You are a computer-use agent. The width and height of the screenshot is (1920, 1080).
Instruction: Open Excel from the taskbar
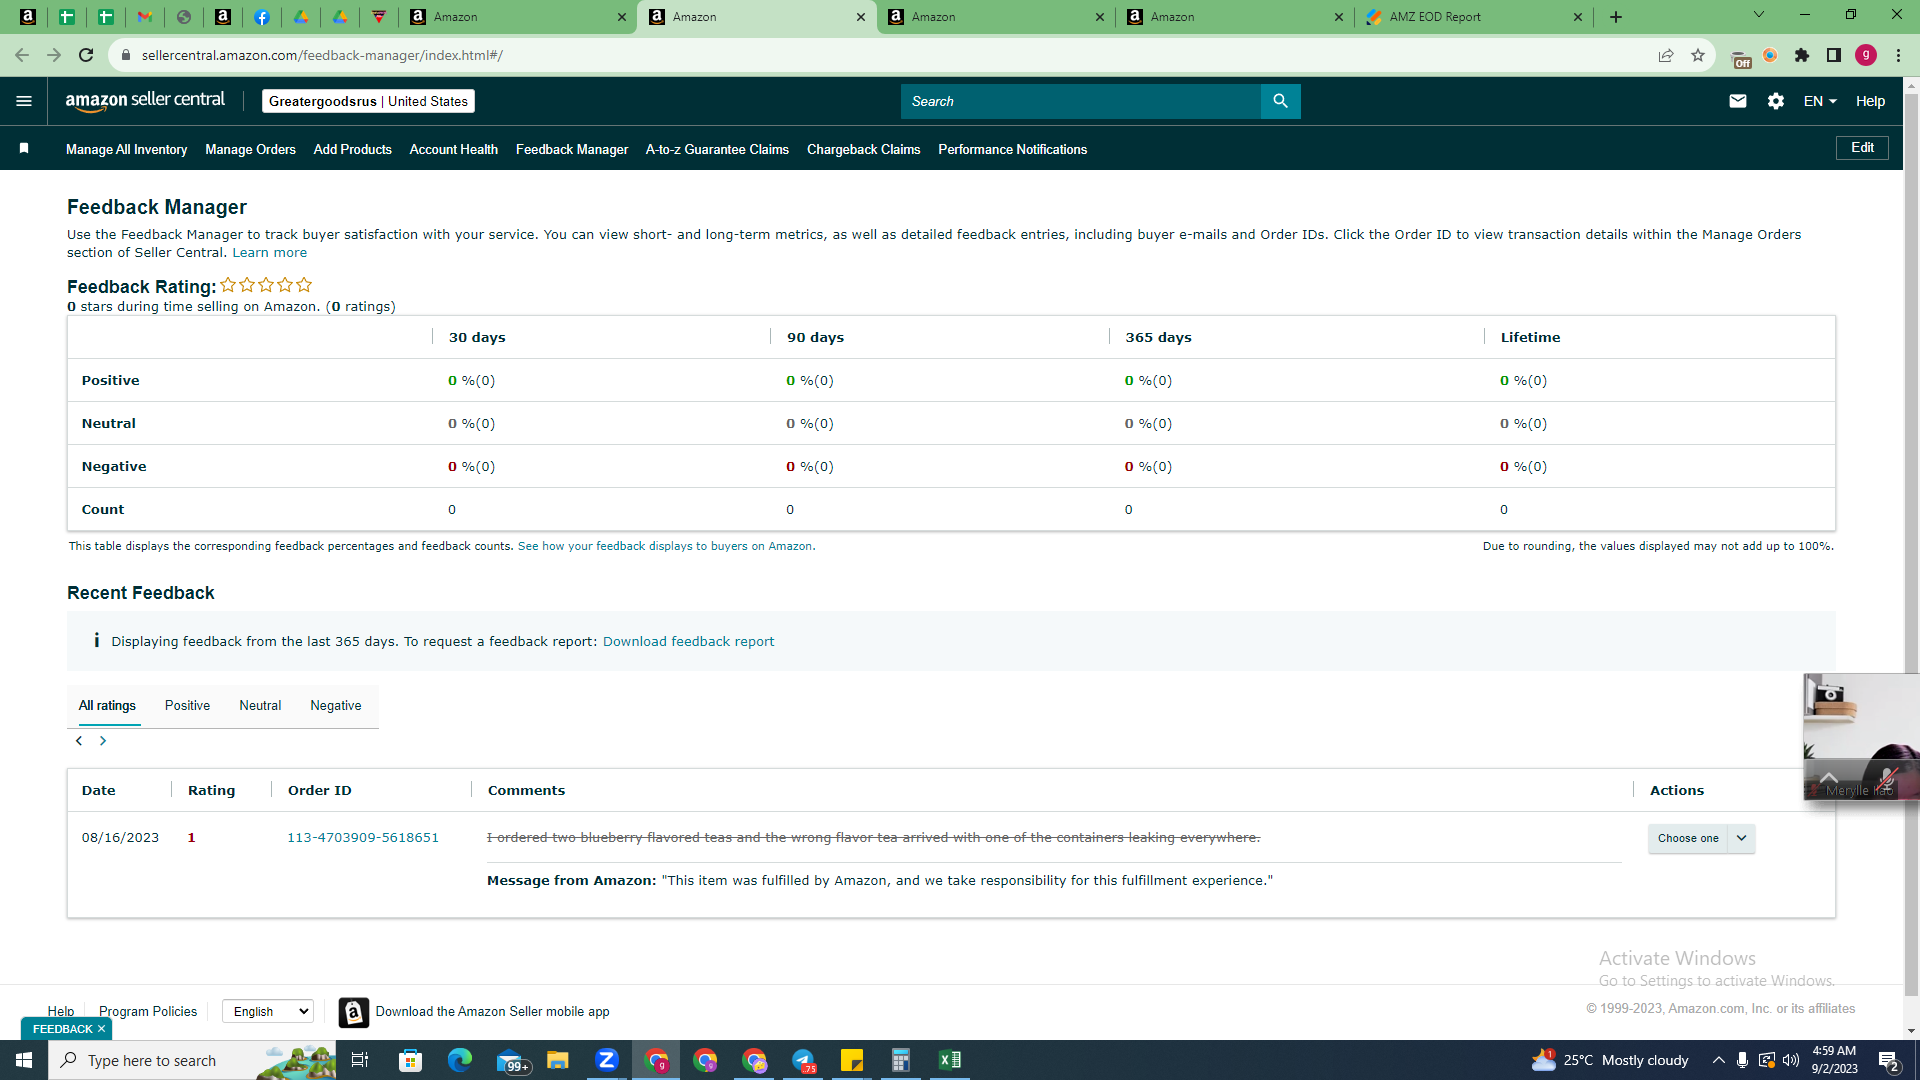coord(950,1060)
